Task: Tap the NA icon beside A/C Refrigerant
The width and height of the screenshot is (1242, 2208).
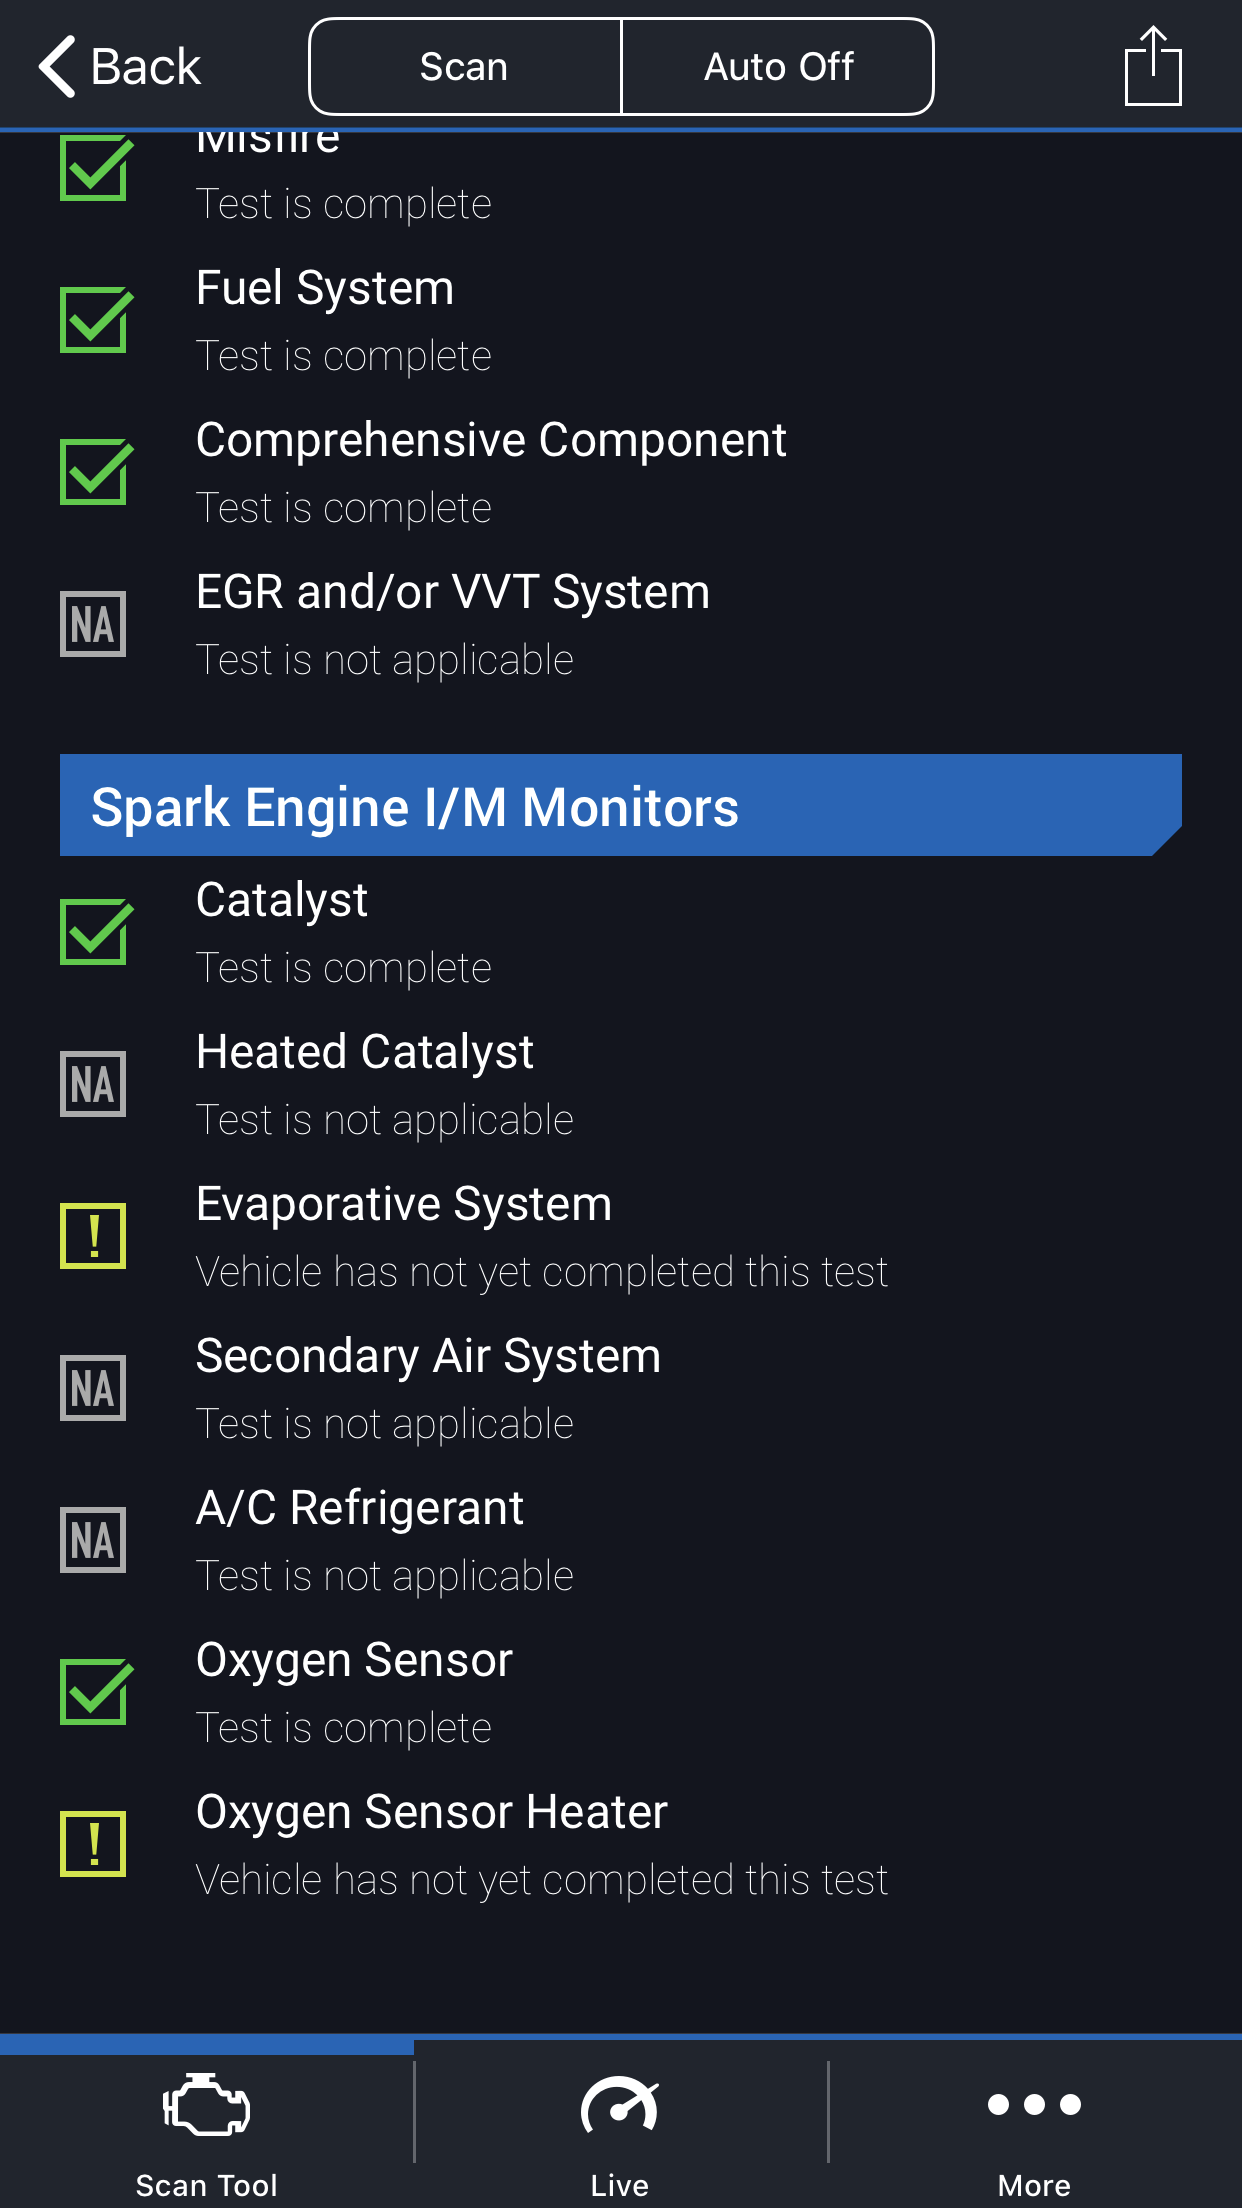Action: click(x=93, y=1540)
